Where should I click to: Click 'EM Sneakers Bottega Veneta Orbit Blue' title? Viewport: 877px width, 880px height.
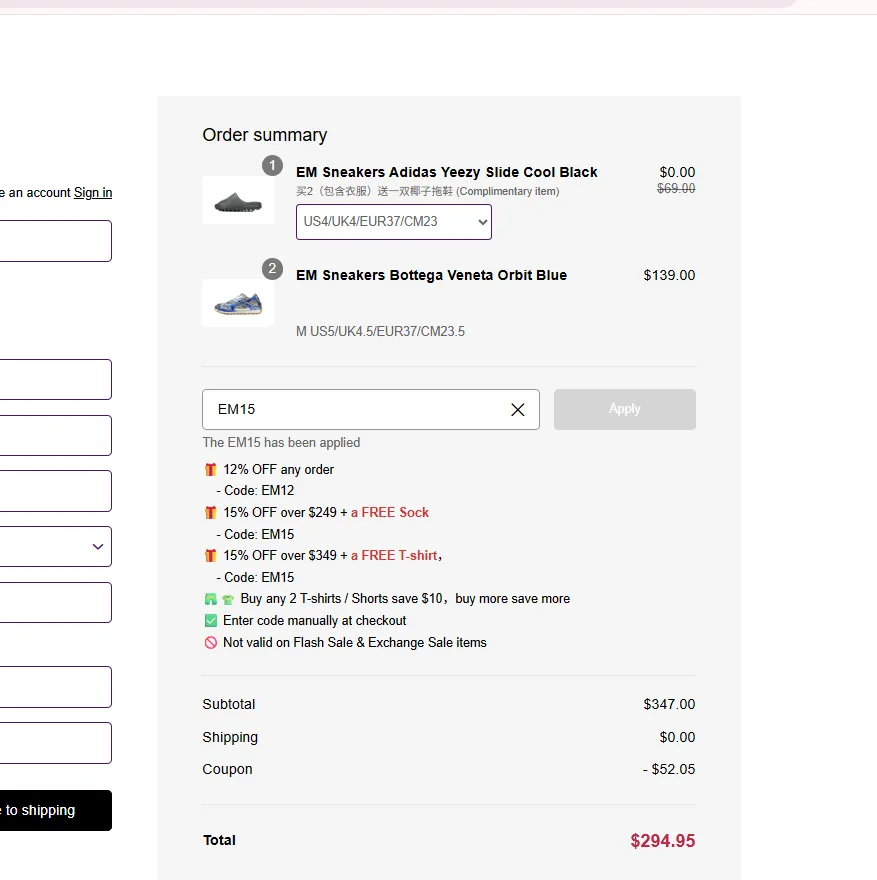click(431, 276)
